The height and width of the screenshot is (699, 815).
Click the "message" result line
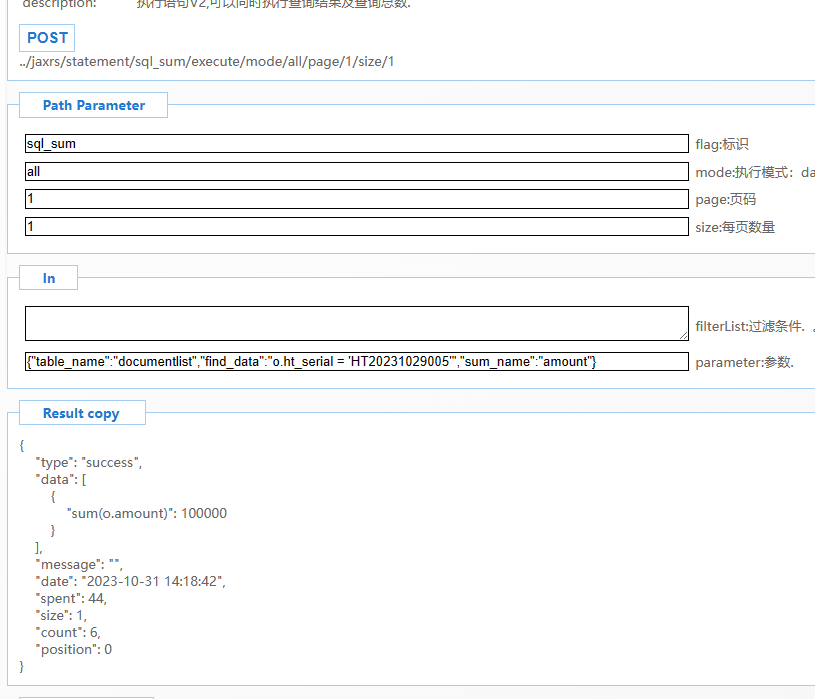click(79, 564)
